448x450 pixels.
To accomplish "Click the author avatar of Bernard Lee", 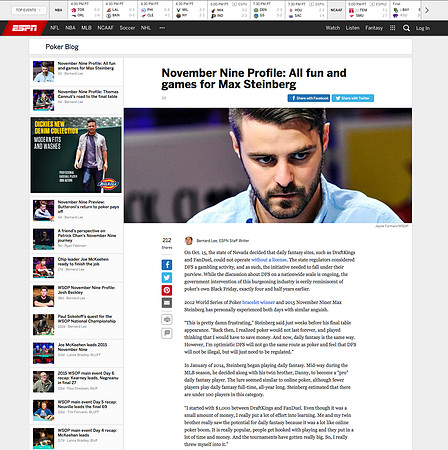I will (189, 240).
